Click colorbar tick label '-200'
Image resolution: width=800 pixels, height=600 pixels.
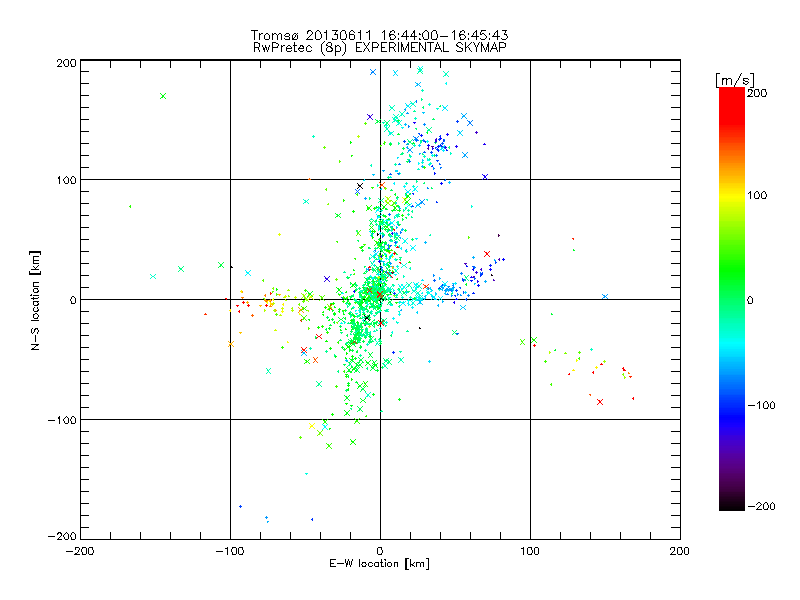(761, 506)
